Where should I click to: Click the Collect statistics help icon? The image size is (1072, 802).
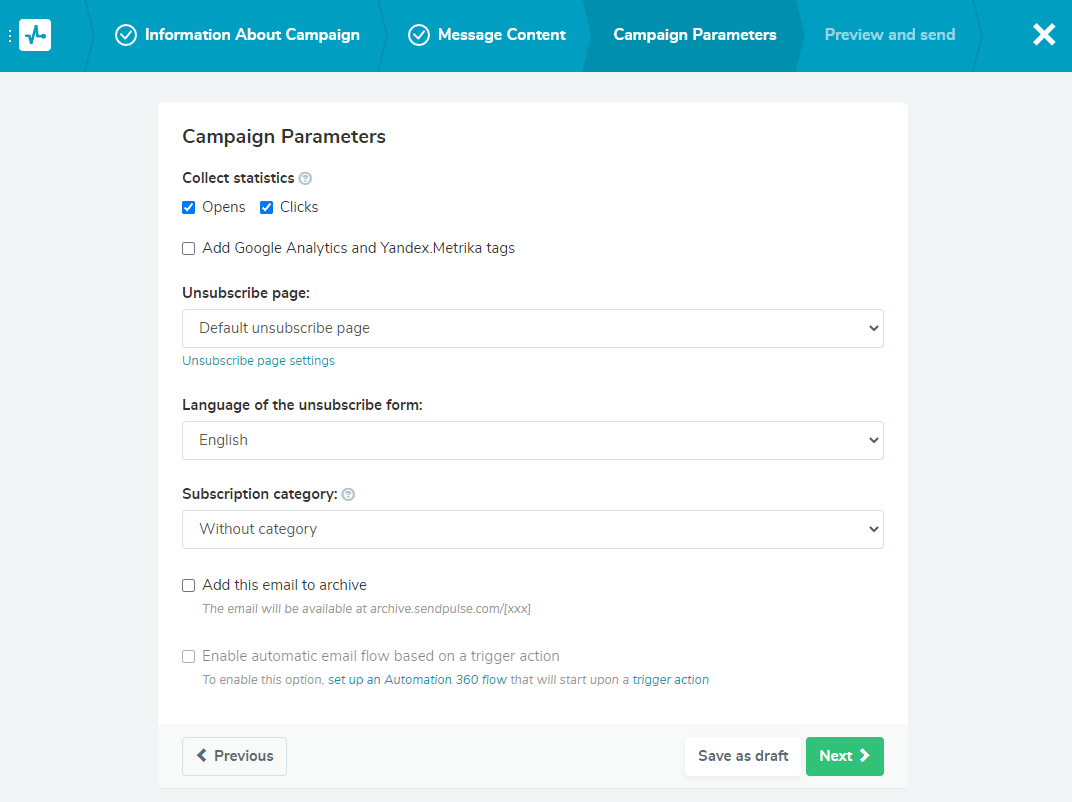[305, 179]
